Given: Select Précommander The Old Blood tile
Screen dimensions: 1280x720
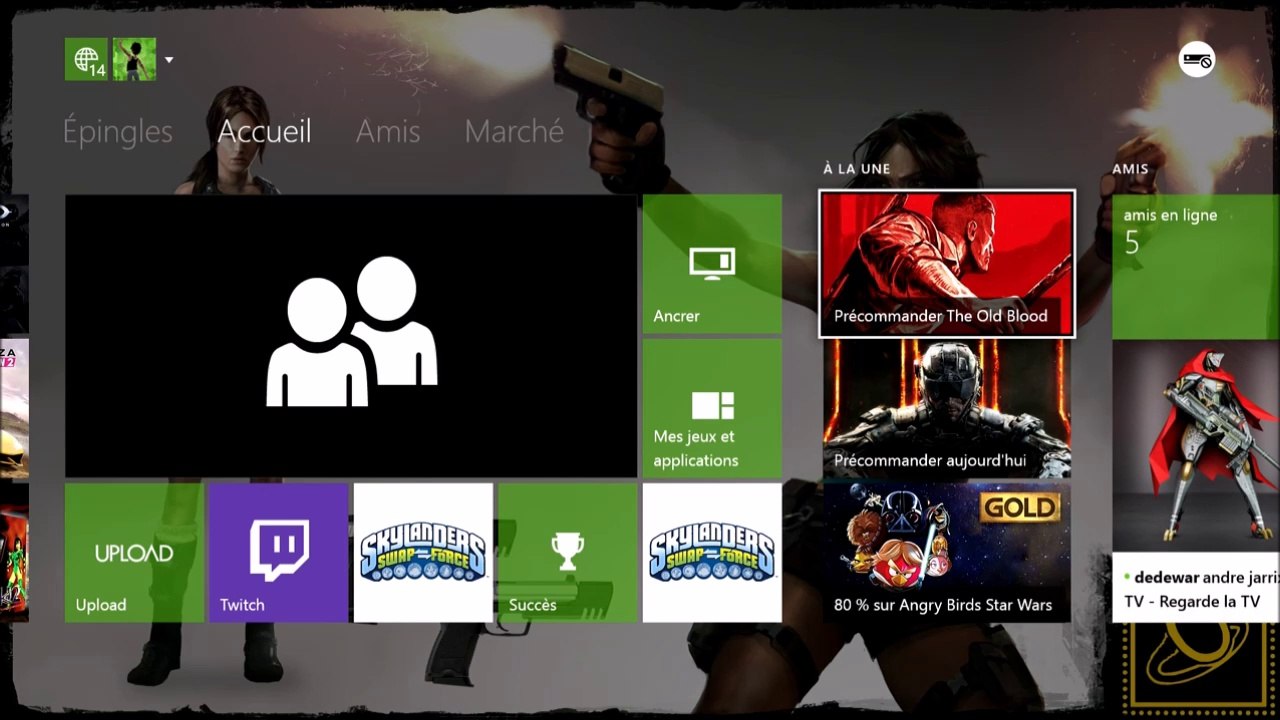Looking at the screenshot, I should coord(947,264).
